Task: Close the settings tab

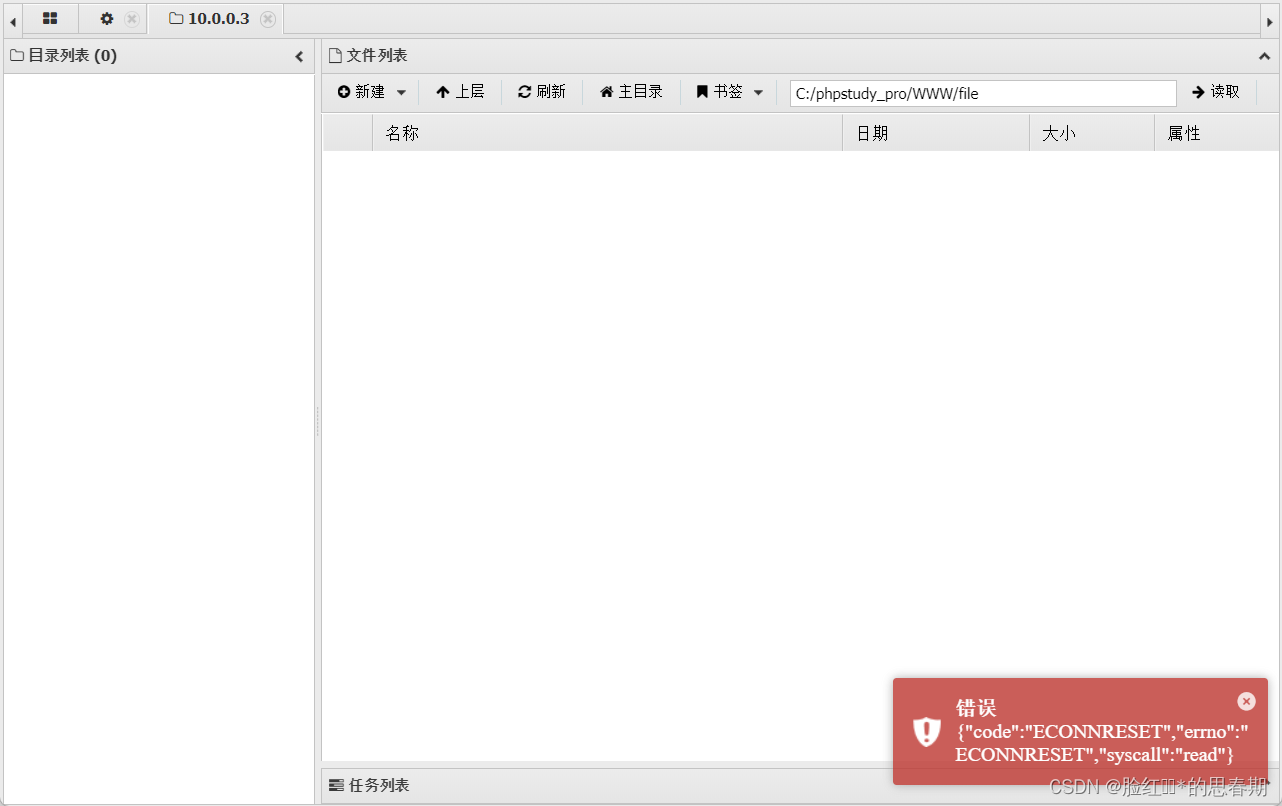Action: pos(132,19)
